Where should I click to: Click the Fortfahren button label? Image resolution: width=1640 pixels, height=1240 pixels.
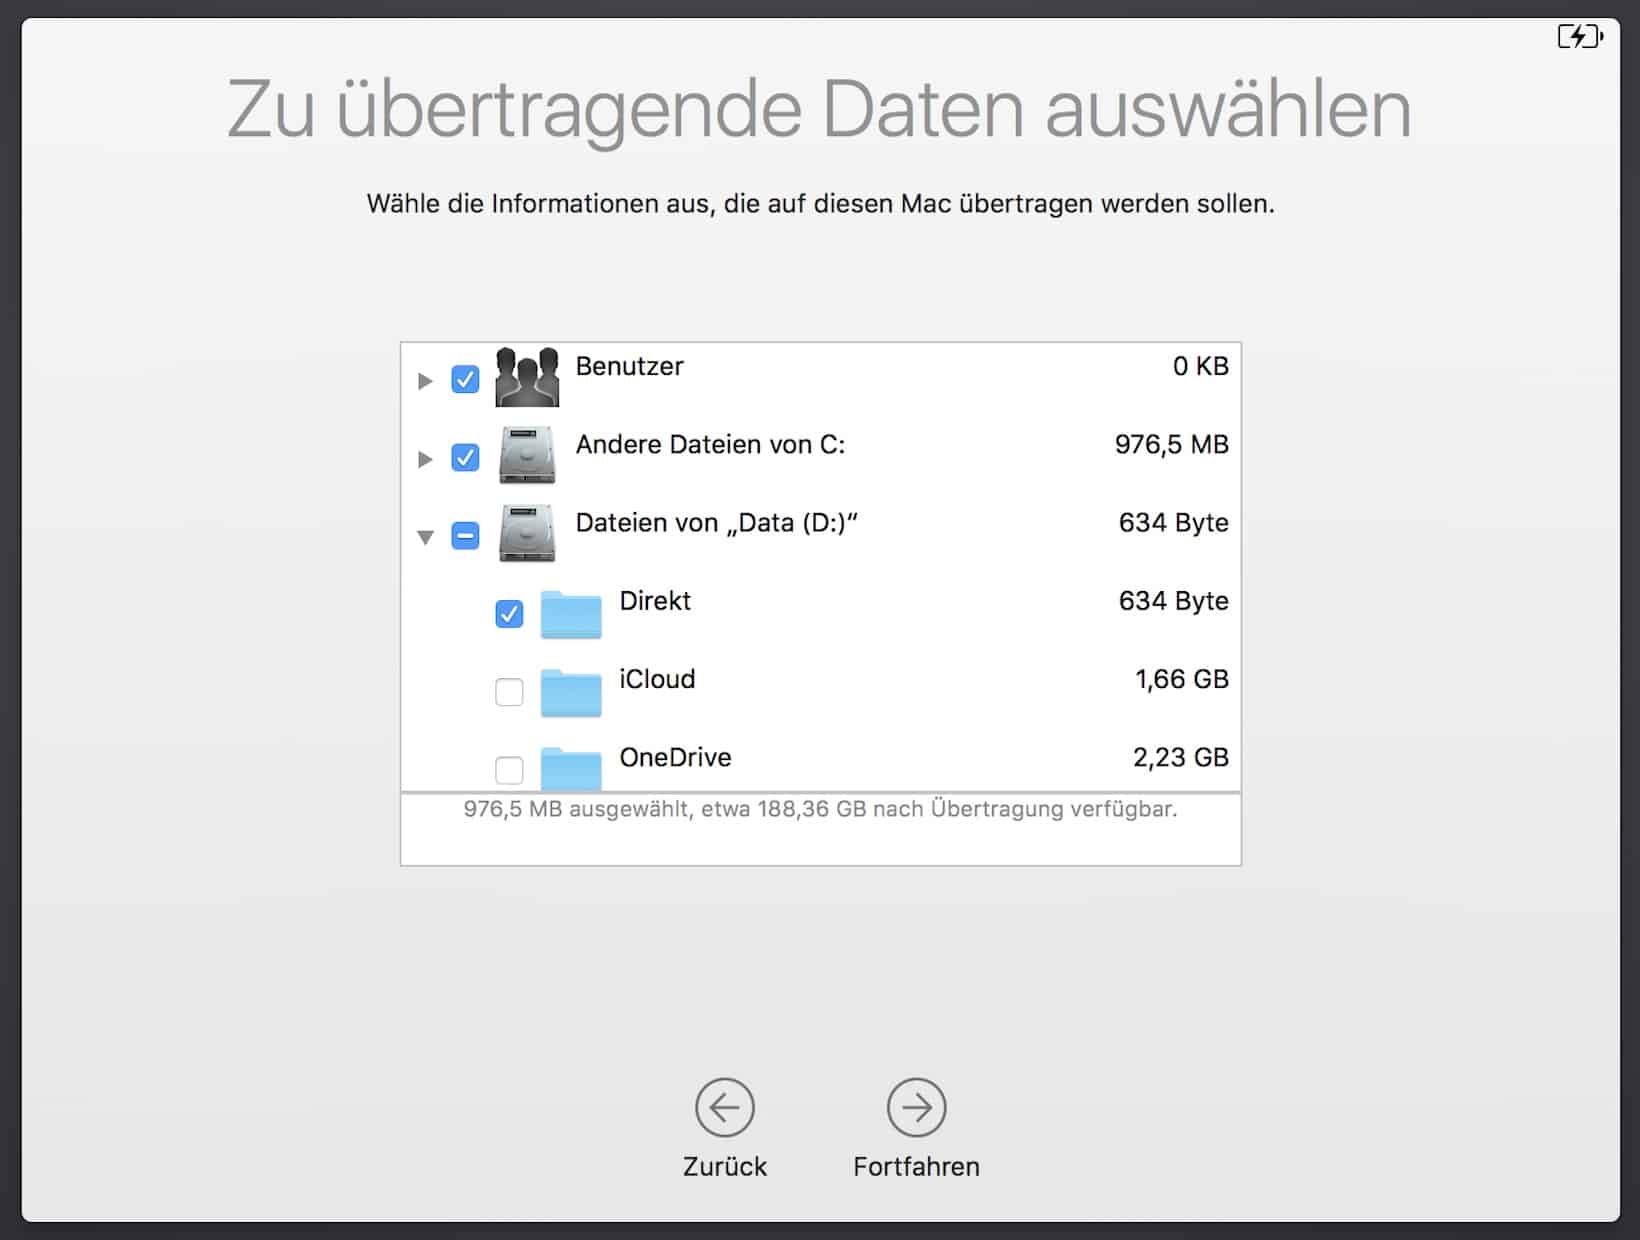916,1166
